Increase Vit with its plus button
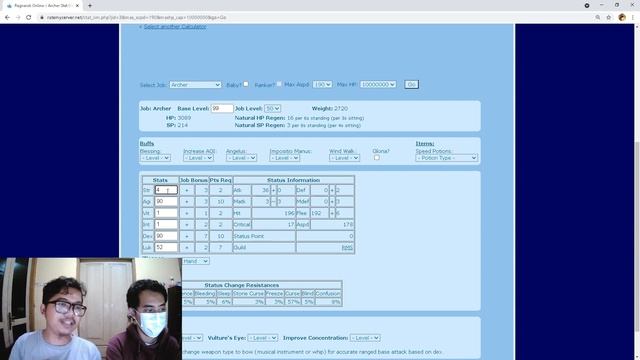The width and height of the screenshot is (640, 360). click(187, 213)
